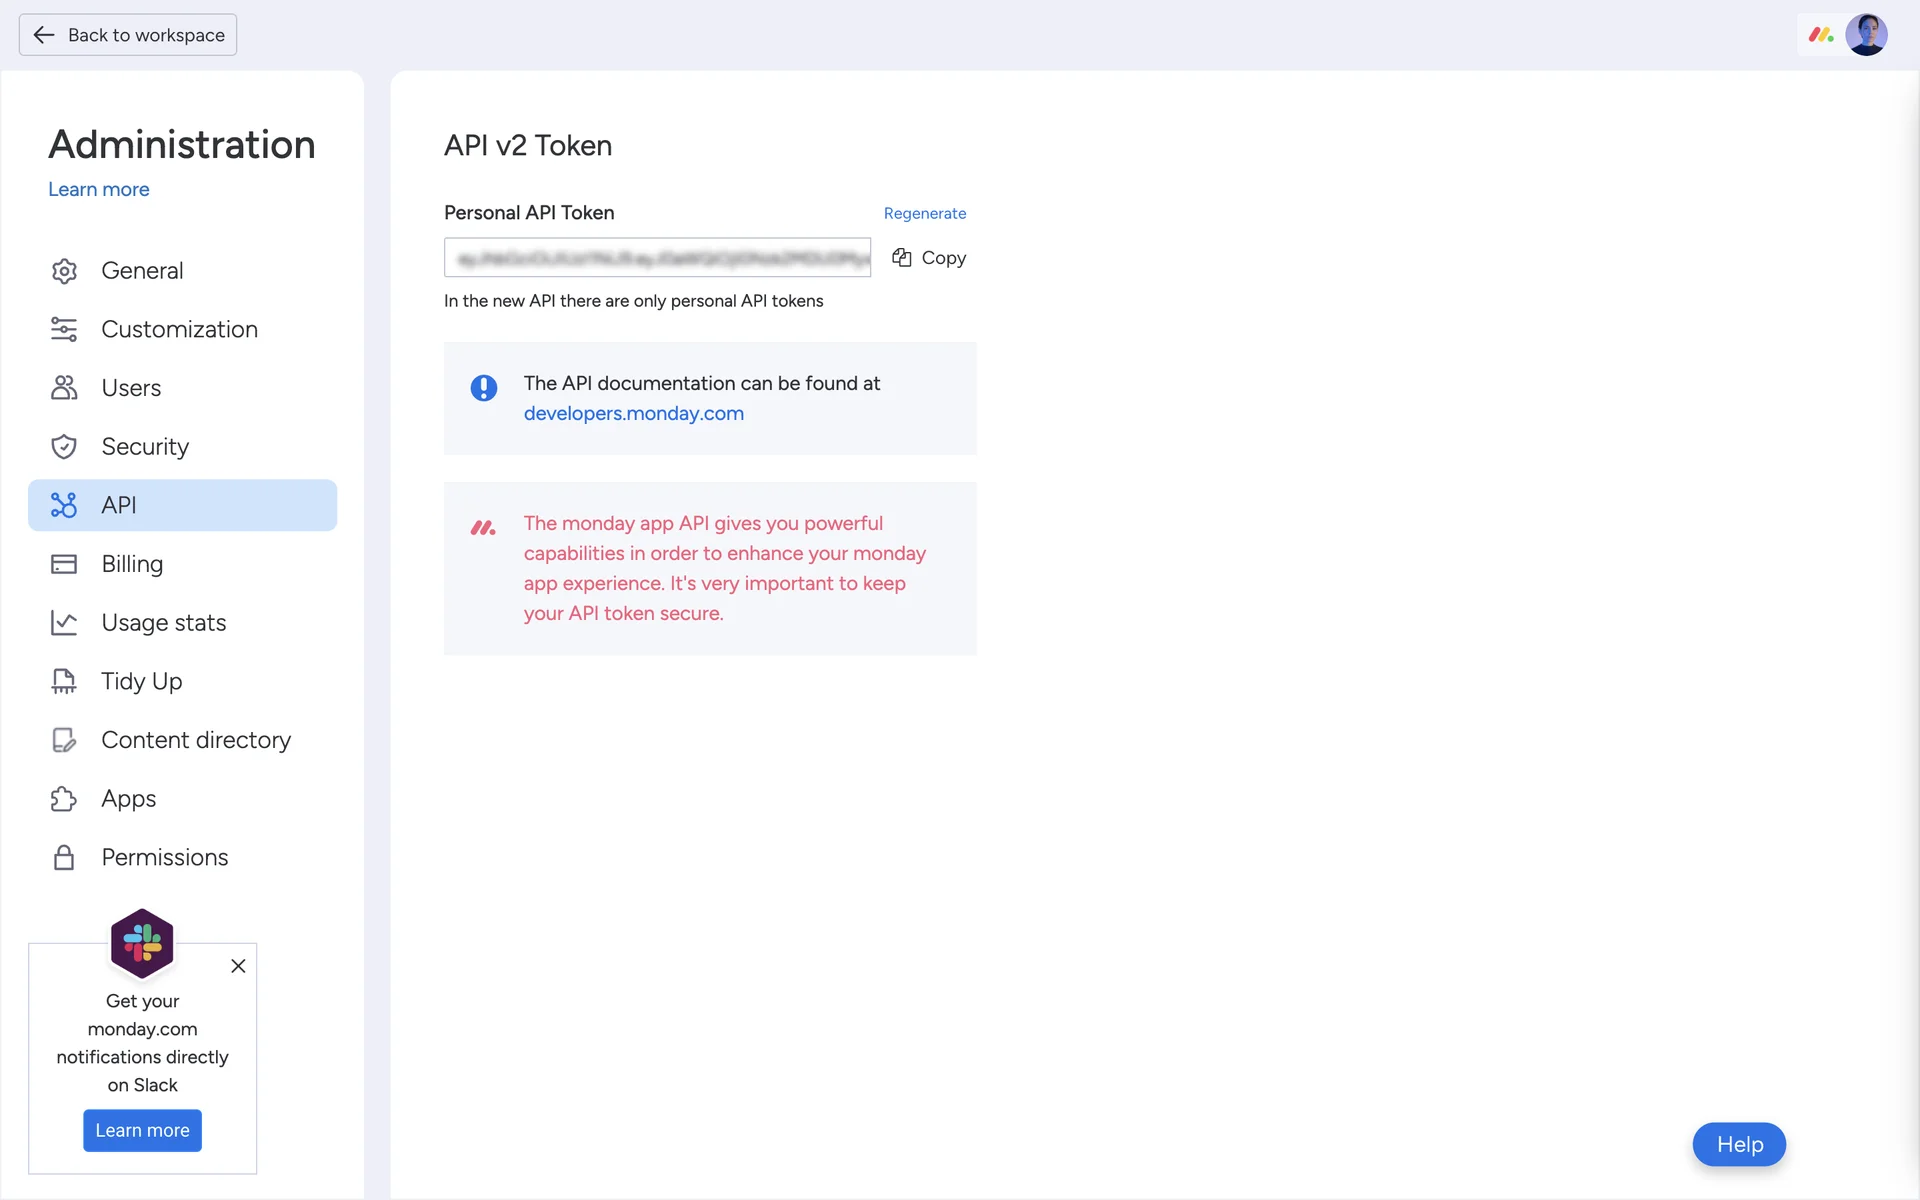Select the API menu item
This screenshot has width=1920, height=1200.
pos(183,505)
